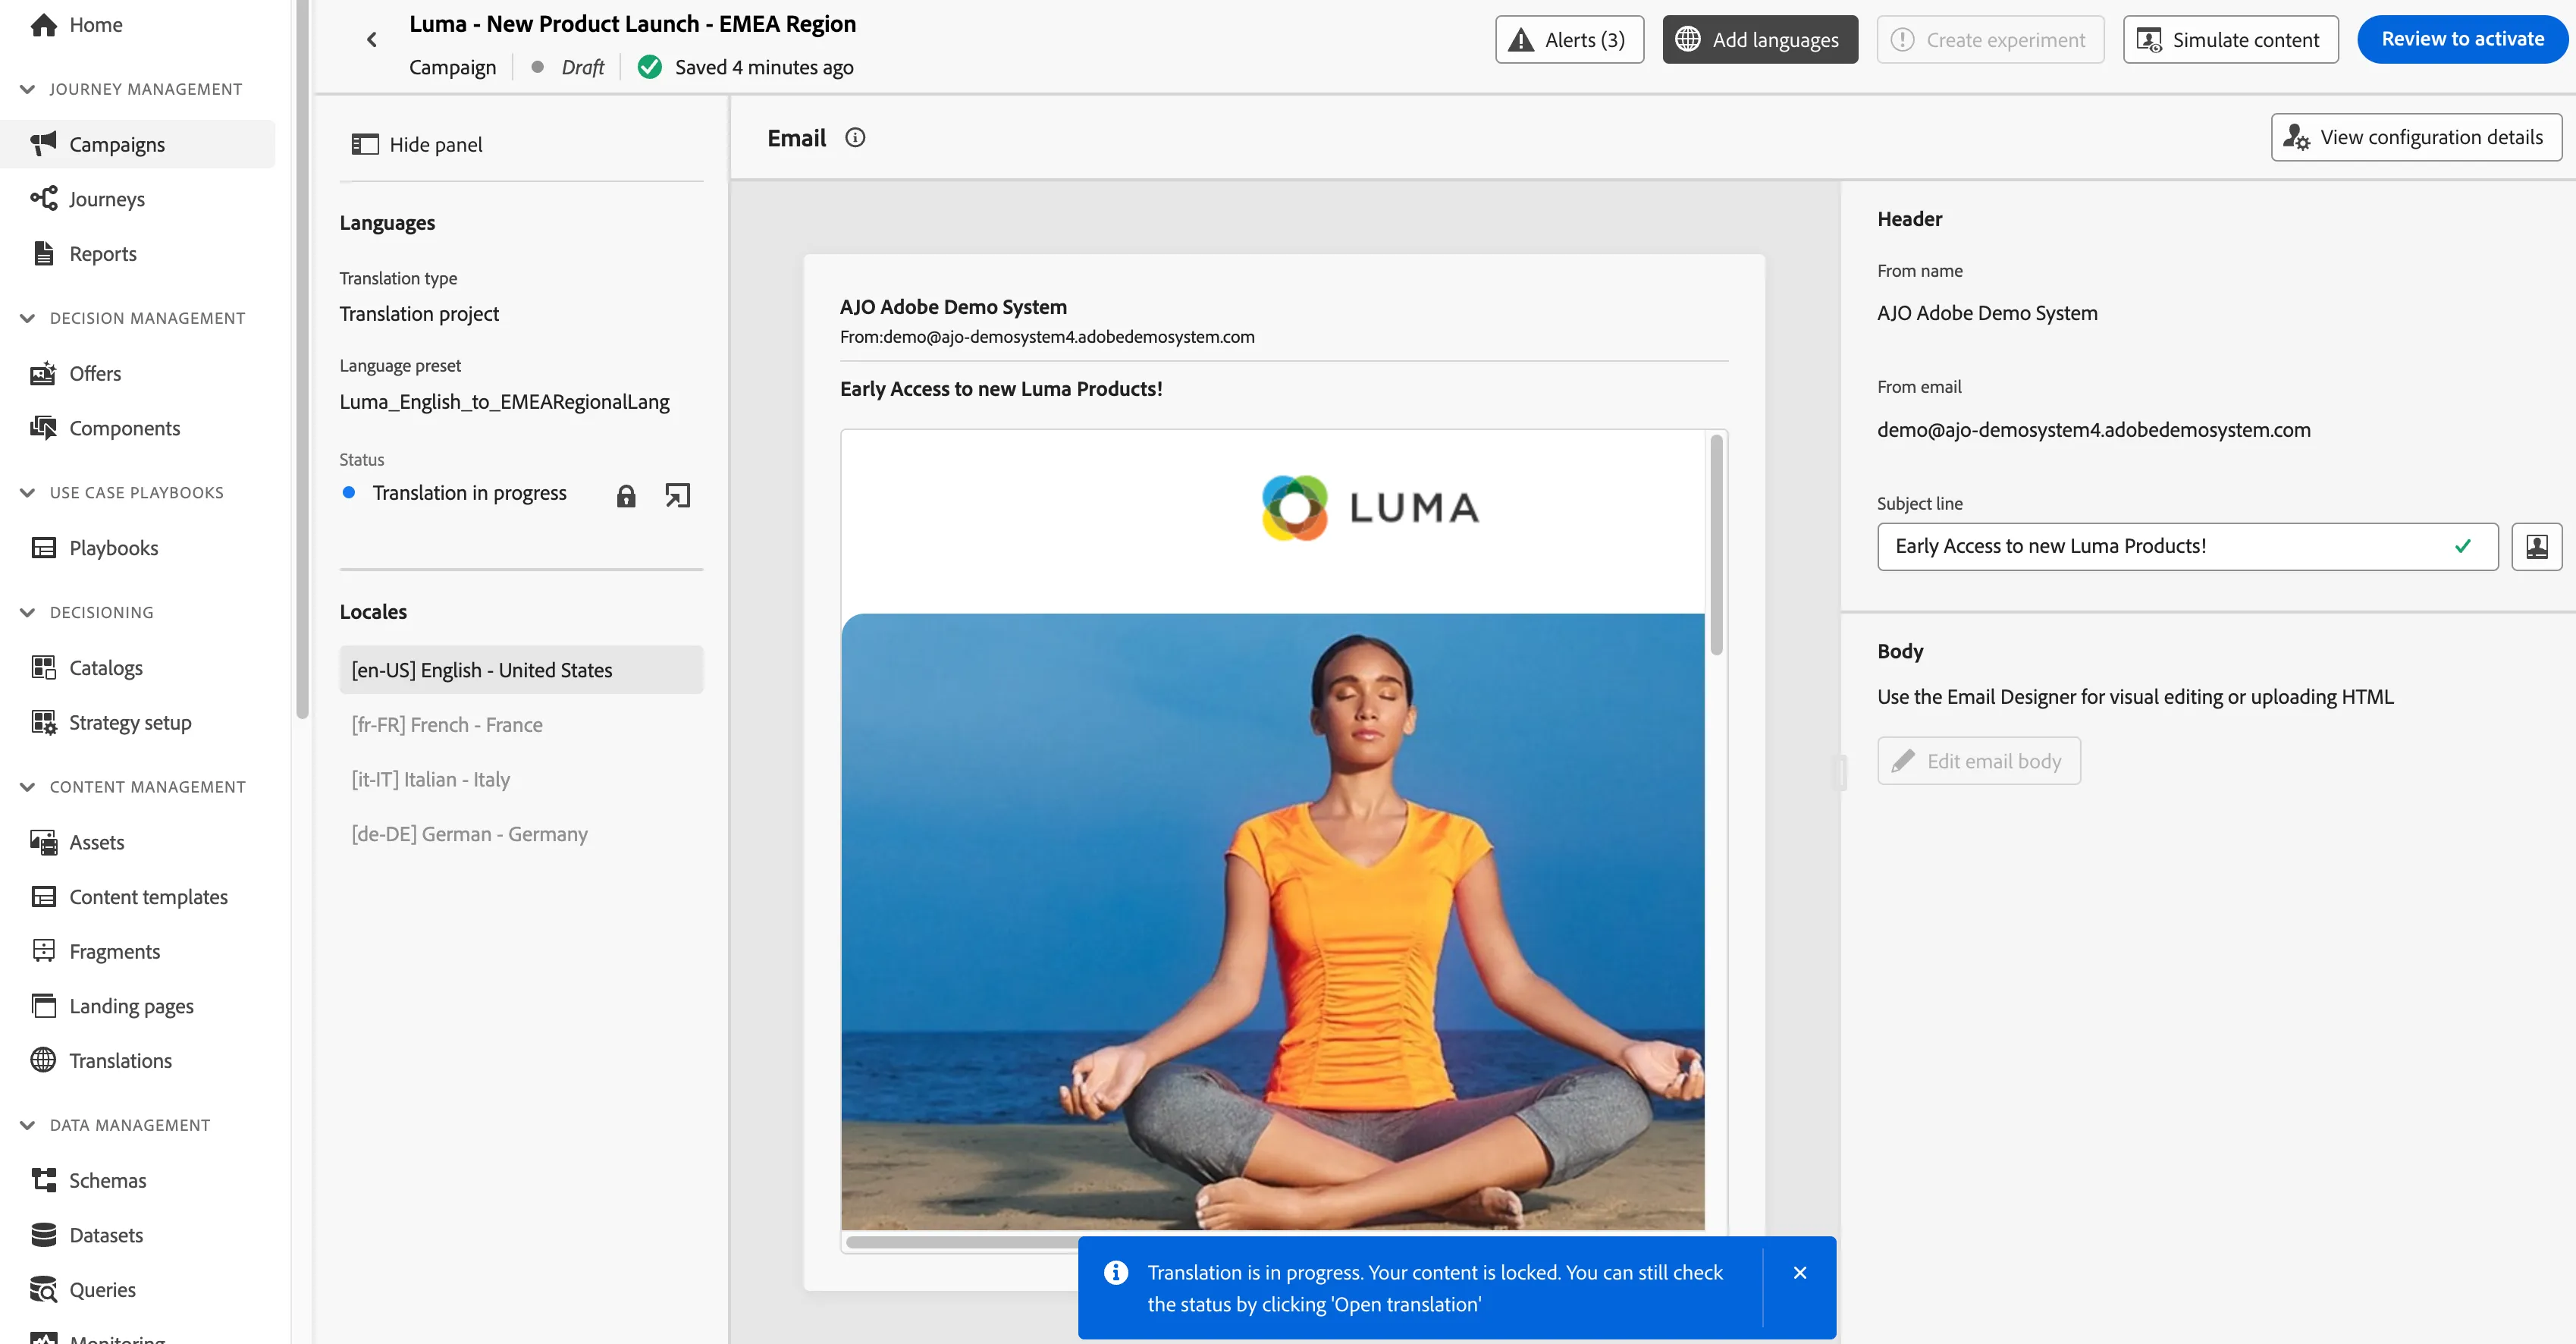Image resolution: width=2576 pixels, height=1344 pixels.
Task: Select the de-DE German locale
Action: pos(521,834)
